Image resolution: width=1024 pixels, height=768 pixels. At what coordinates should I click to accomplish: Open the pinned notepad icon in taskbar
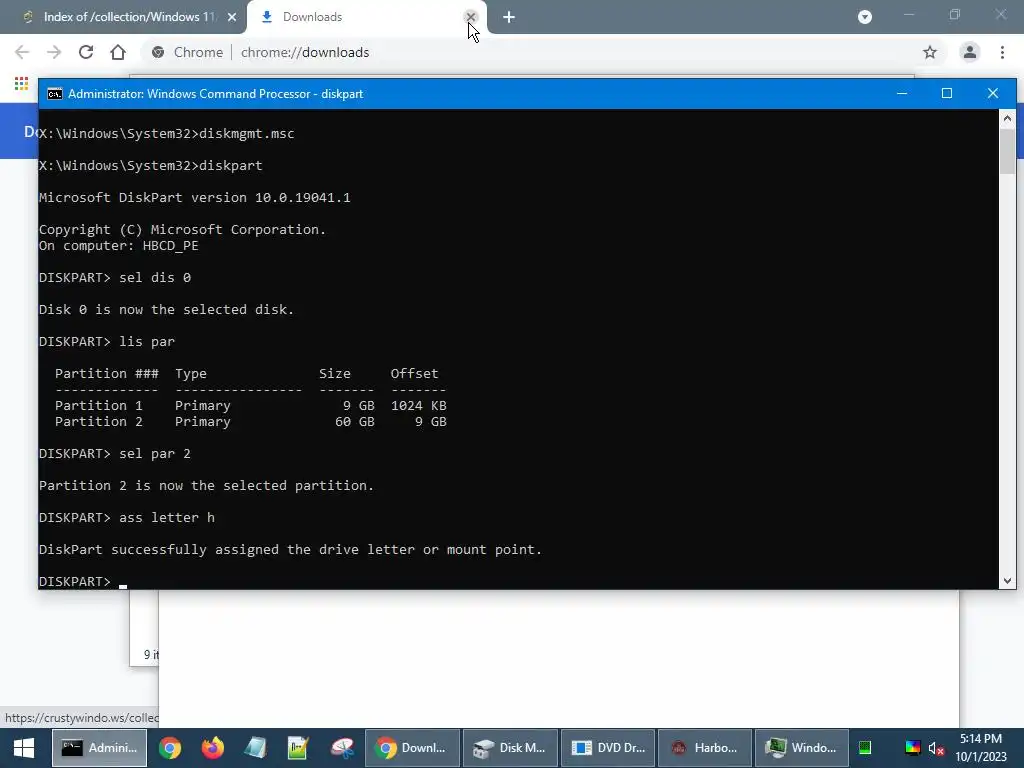(x=255, y=748)
